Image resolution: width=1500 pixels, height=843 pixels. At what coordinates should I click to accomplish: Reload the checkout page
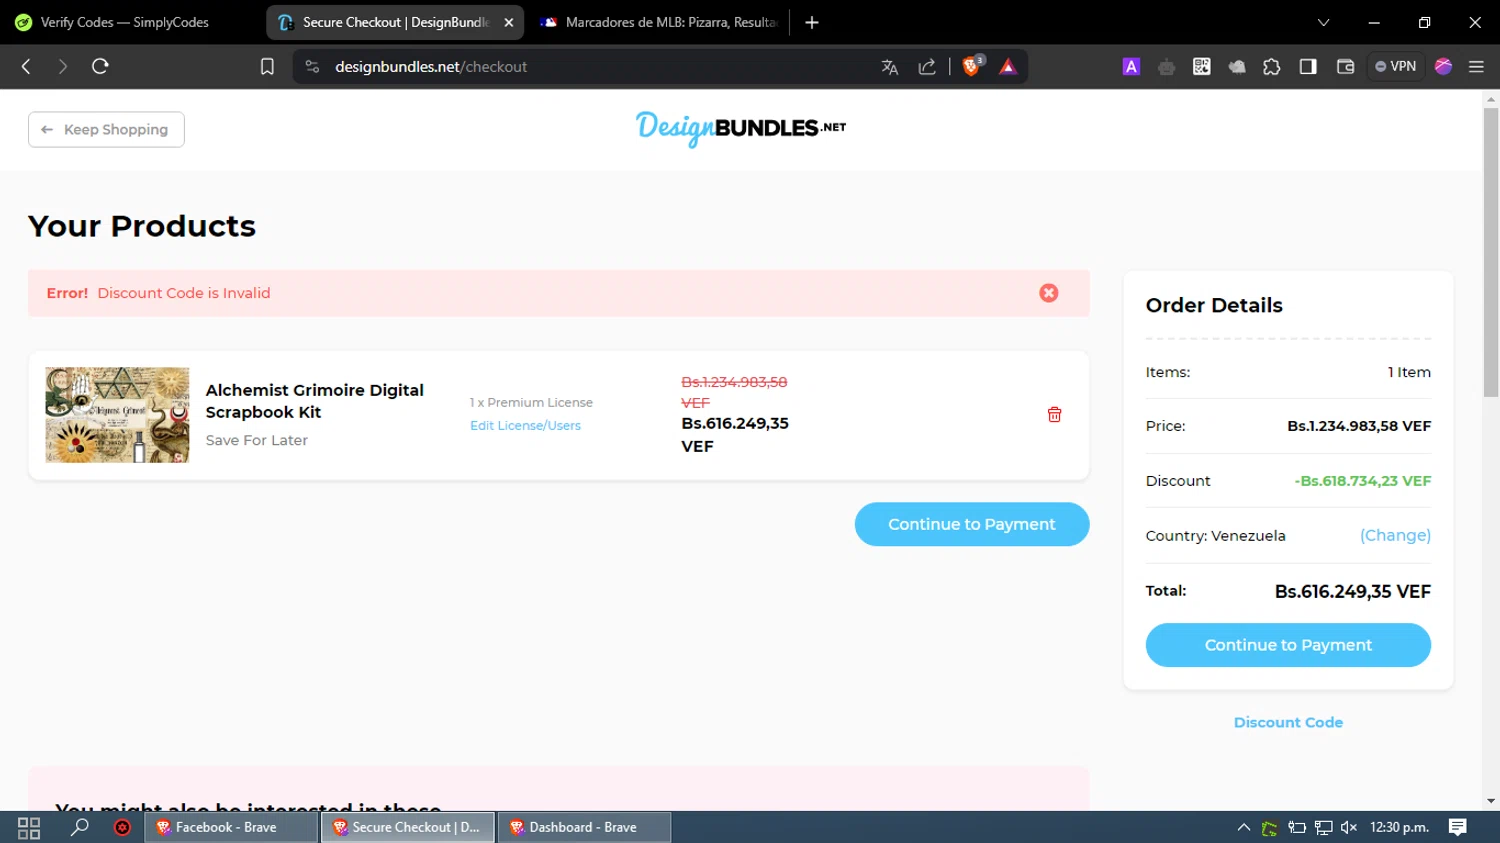pyautogui.click(x=100, y=66)
